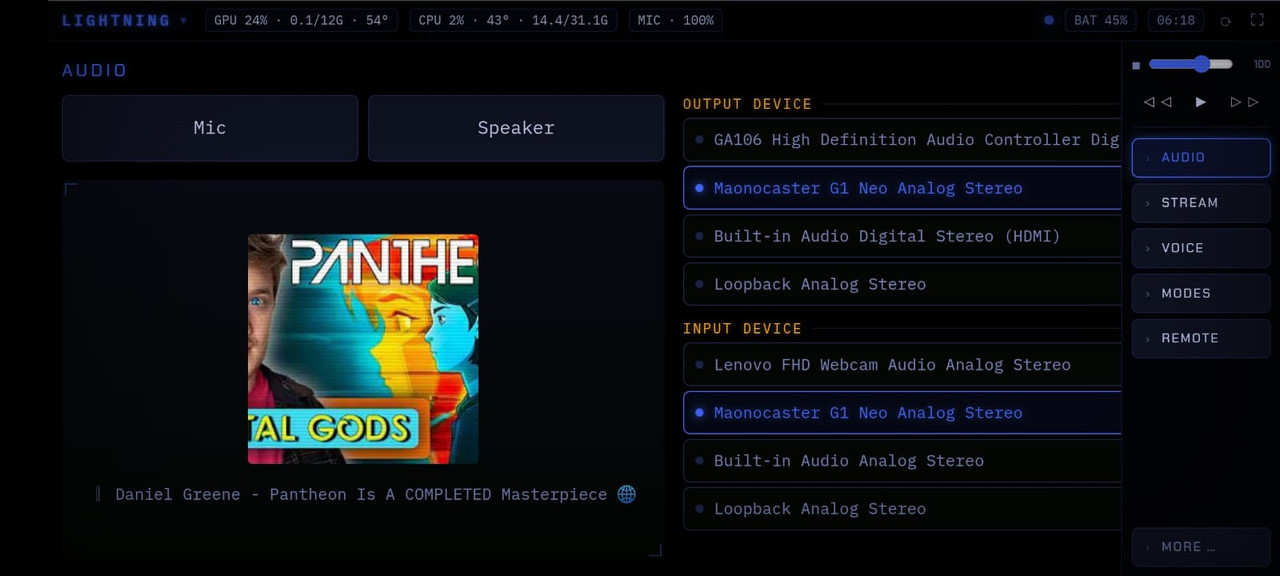Skip to previous track with rewind icon
Screen dimensions: 1280x576
click(1157, 102)
